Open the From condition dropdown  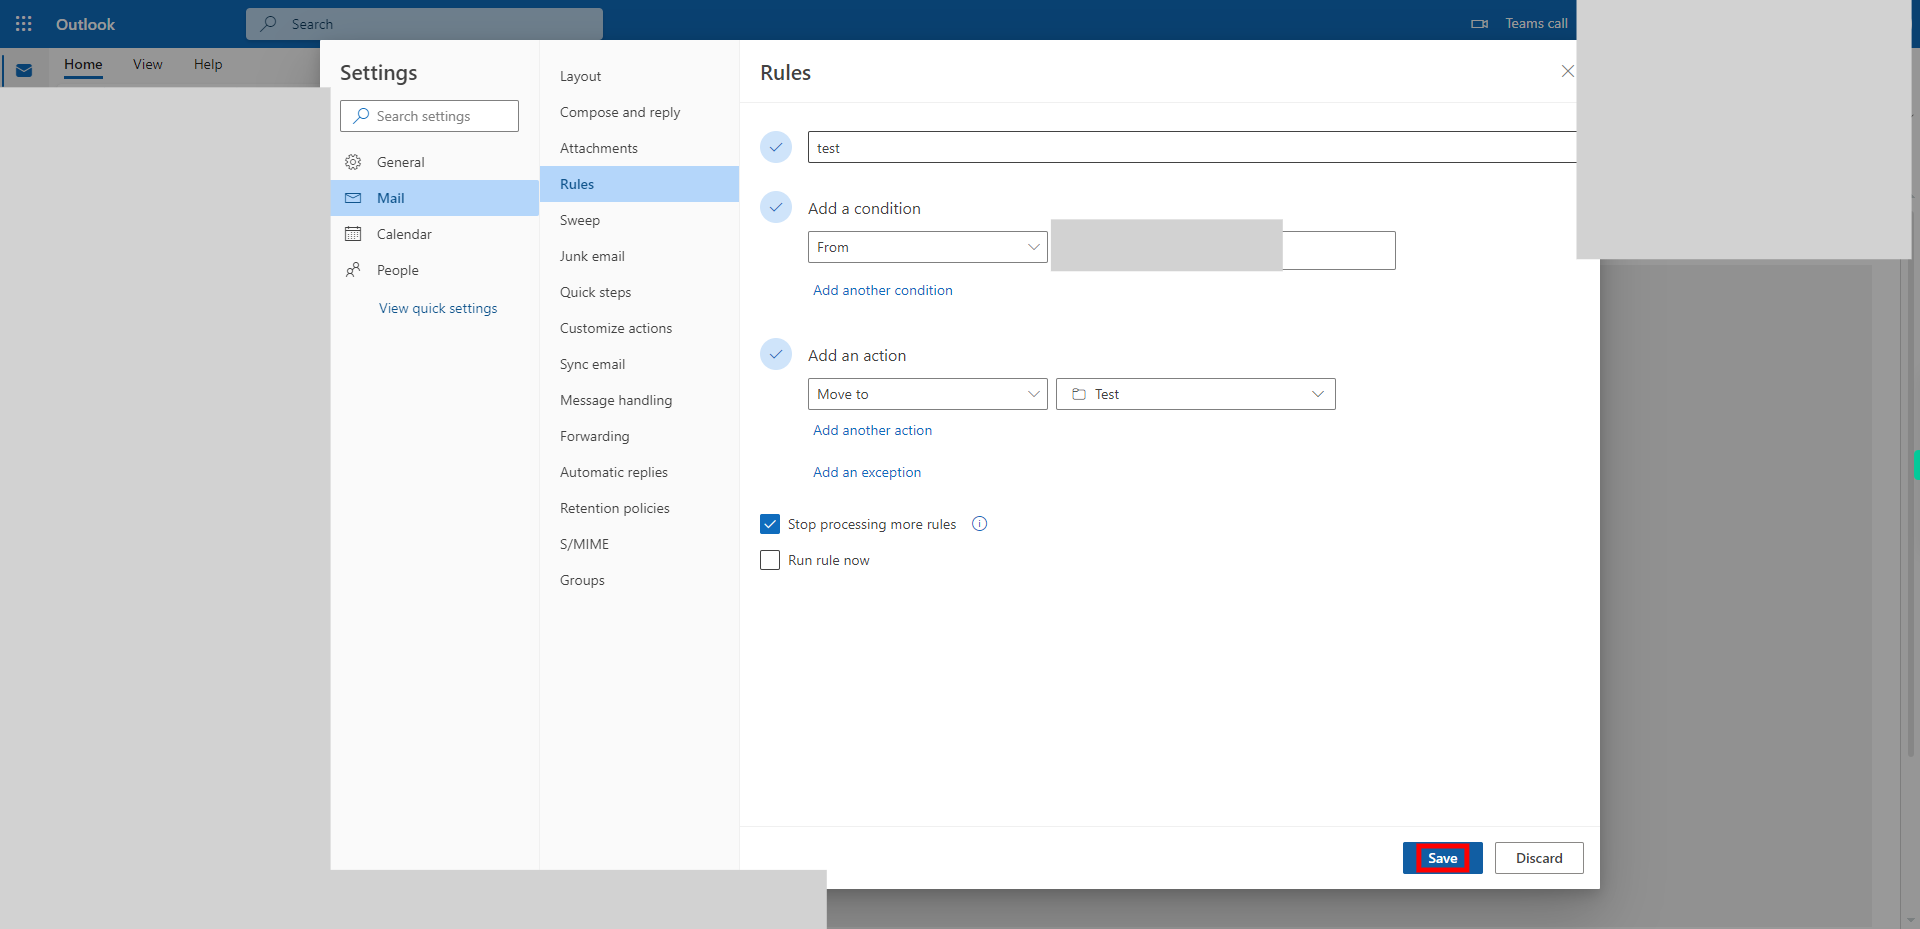928,247
